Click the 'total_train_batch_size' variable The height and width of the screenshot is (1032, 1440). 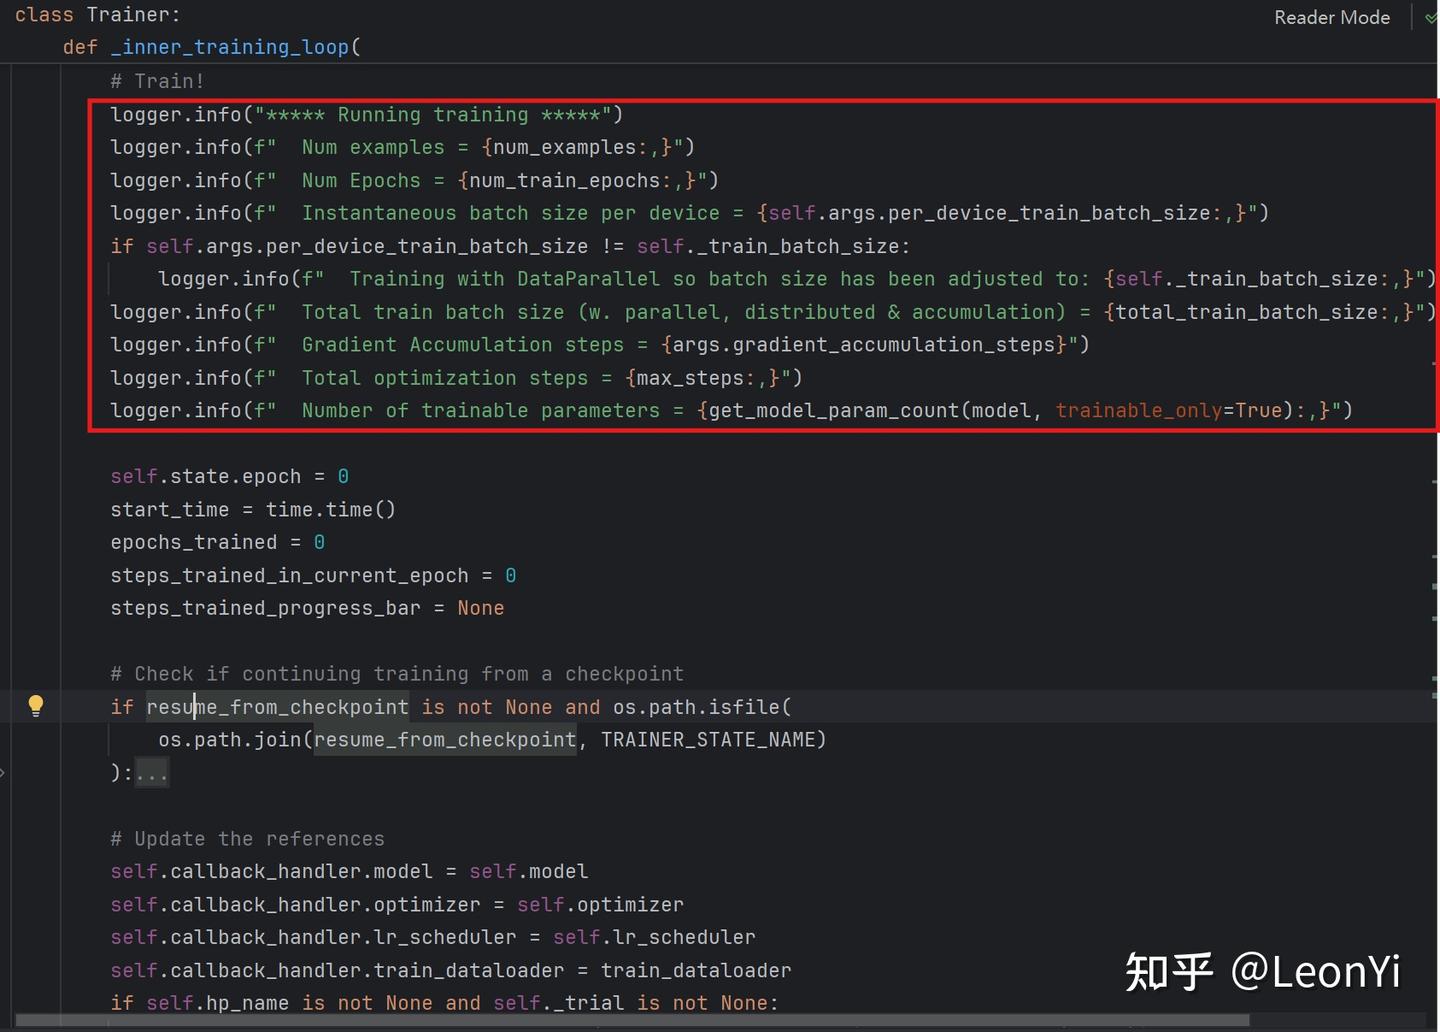[1247, 312]
